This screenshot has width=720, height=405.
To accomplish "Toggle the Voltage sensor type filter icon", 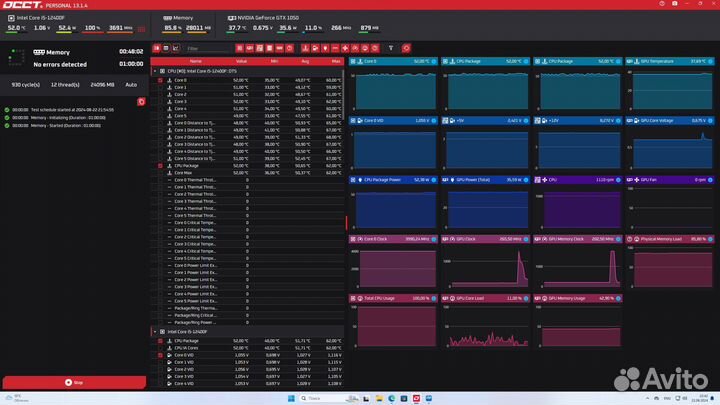I will tap(315, 48).
